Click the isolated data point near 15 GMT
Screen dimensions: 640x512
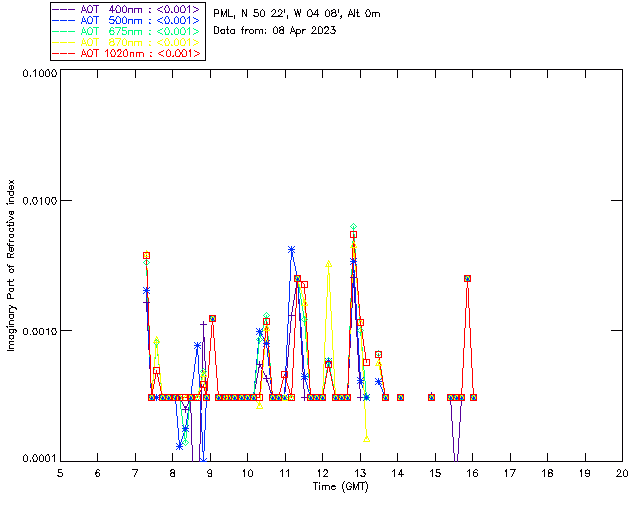(x=431, y=397)
